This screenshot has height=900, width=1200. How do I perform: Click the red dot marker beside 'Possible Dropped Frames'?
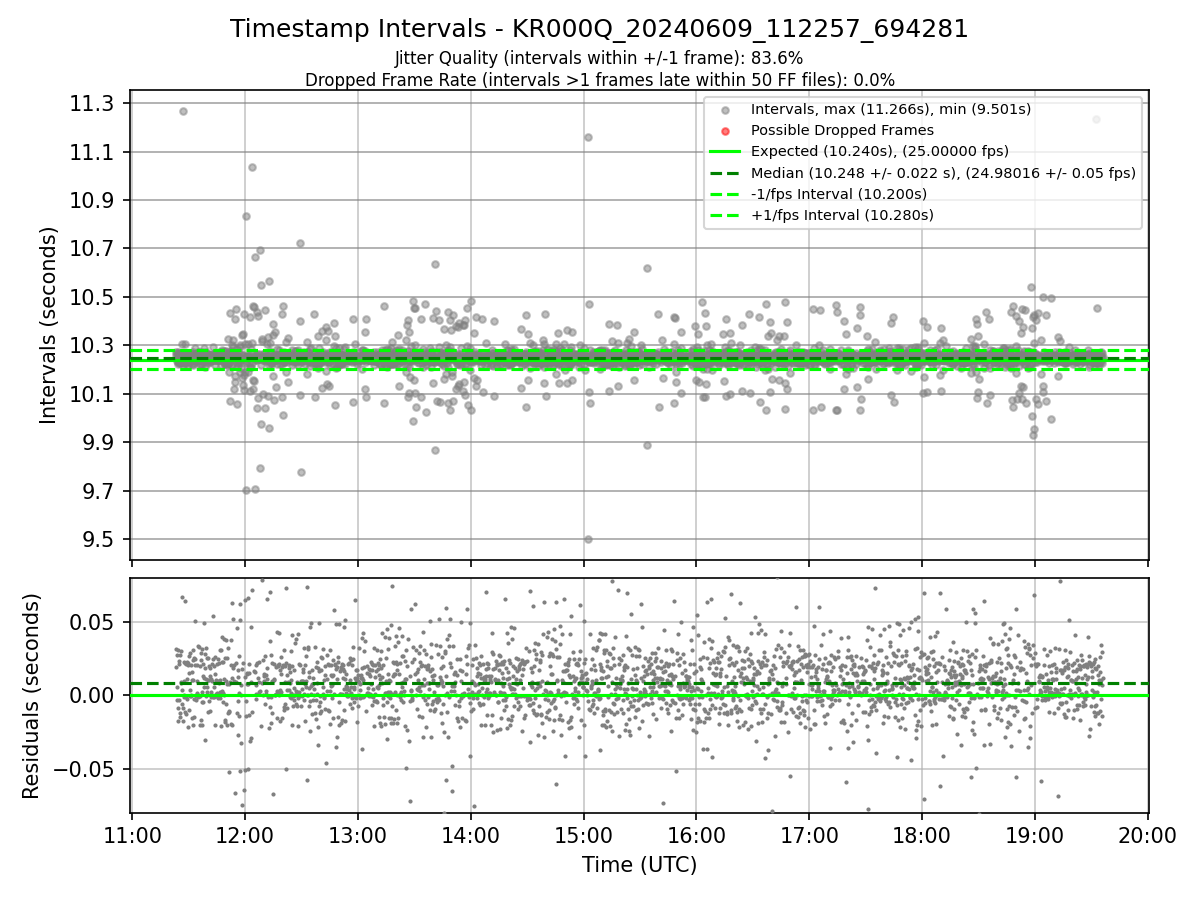point(725,130)
